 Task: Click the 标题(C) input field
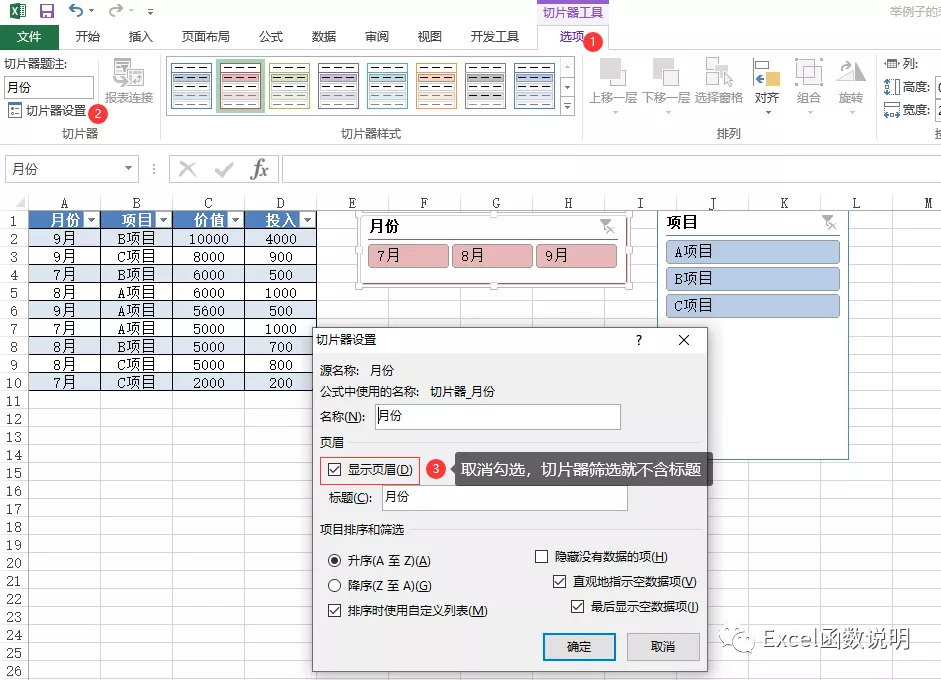click(505, 498)
